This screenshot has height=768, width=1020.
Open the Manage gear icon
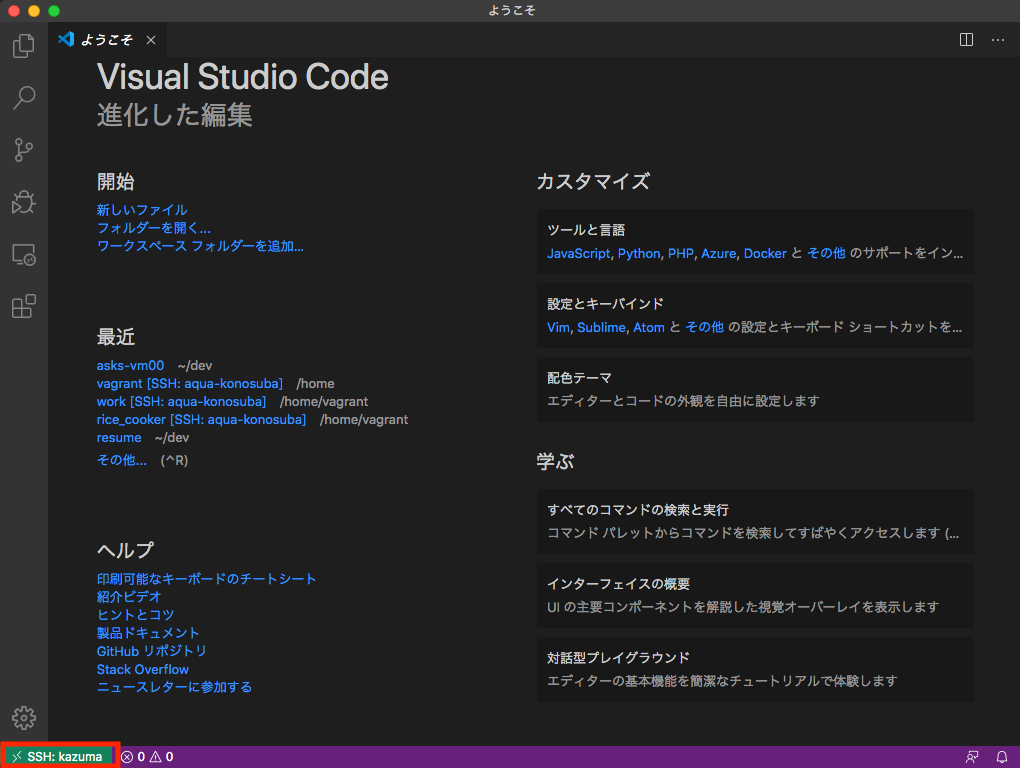(x=23, y=717)
